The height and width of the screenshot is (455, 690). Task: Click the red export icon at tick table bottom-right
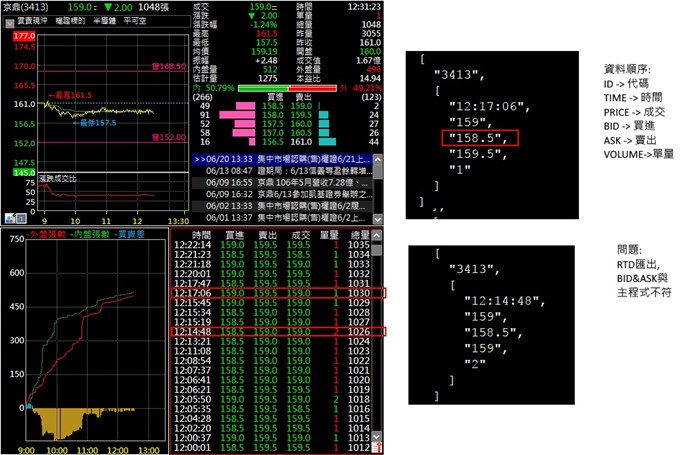(379, 450)
